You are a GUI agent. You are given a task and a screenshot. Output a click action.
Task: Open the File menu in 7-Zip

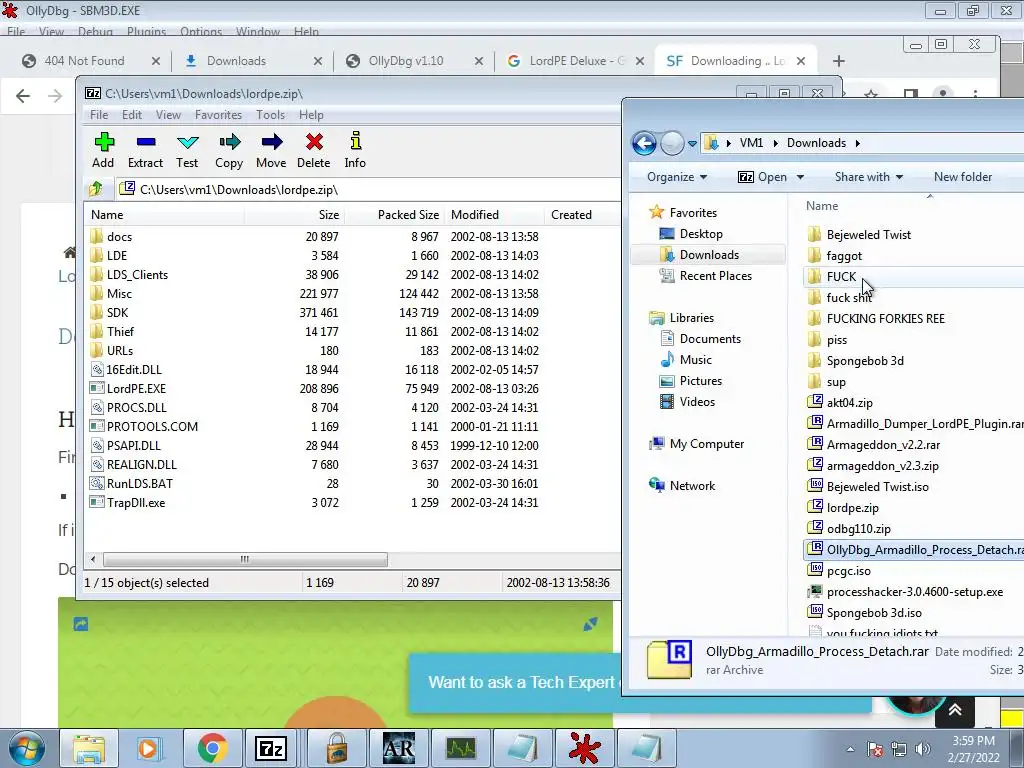[x=99, y=115]
